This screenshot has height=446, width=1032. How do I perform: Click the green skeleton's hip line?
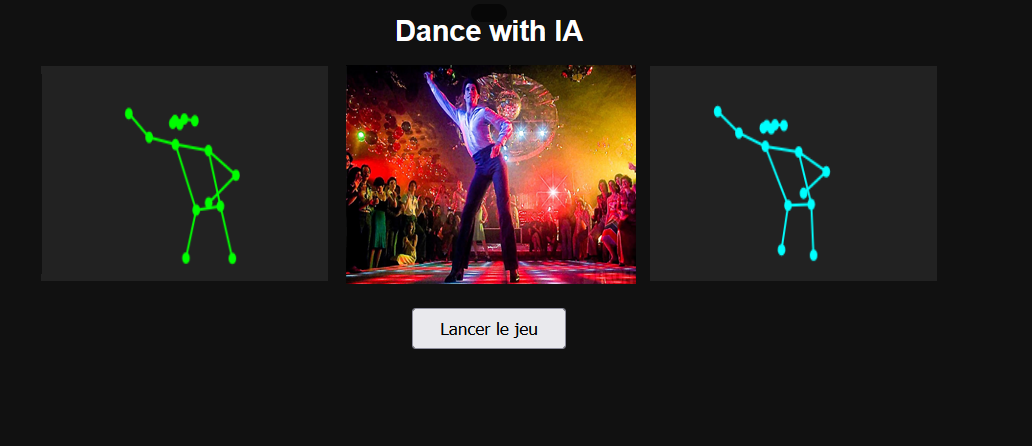208,208
